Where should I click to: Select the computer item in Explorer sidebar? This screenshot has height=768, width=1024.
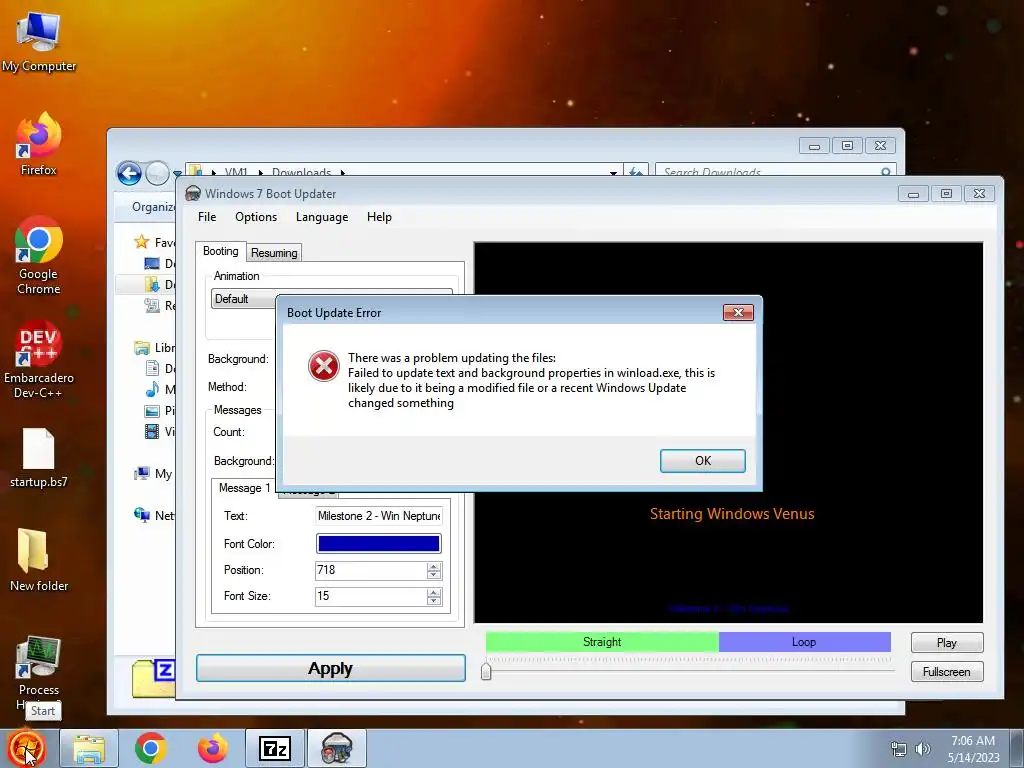pos(153,473)
